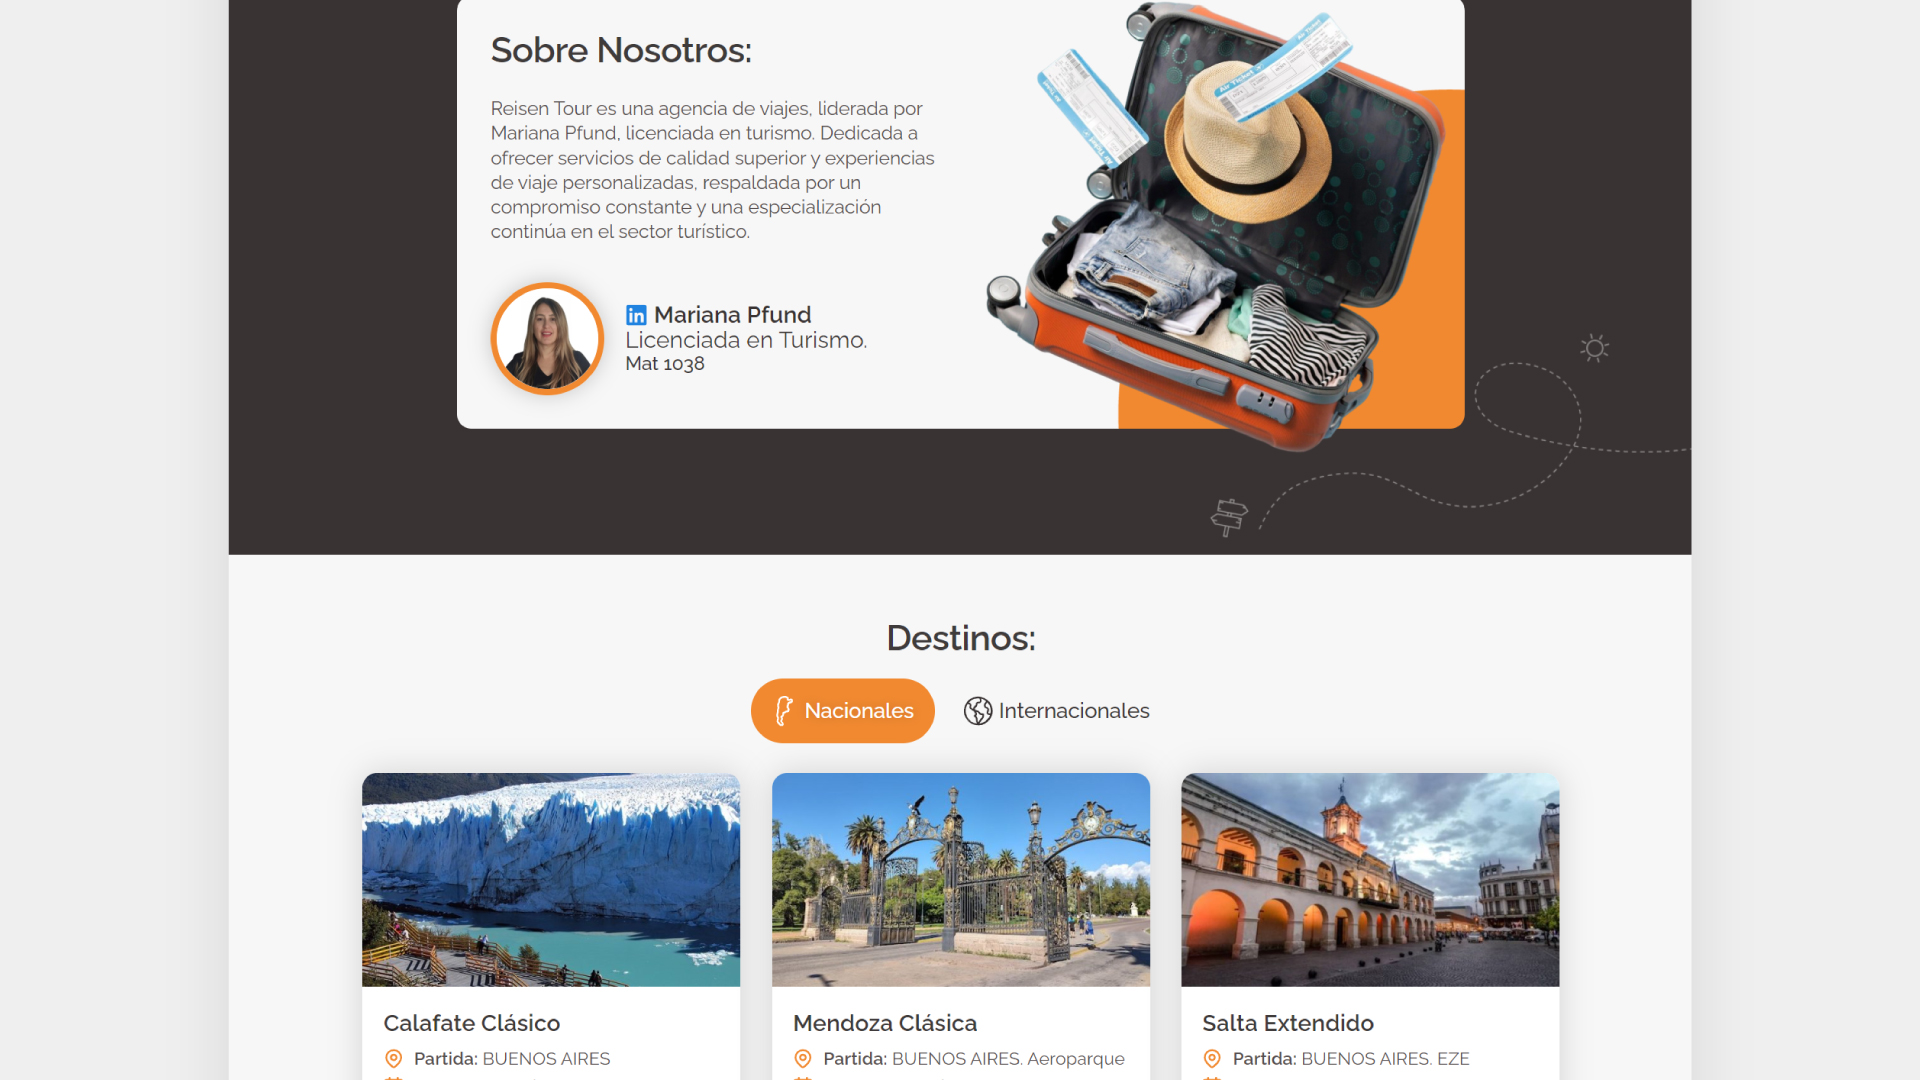Screen dimensions: 1920x1080
Task: Click the Argentina map icon in Nacionales
Action: pyautogui.click(x=784, y=711)
